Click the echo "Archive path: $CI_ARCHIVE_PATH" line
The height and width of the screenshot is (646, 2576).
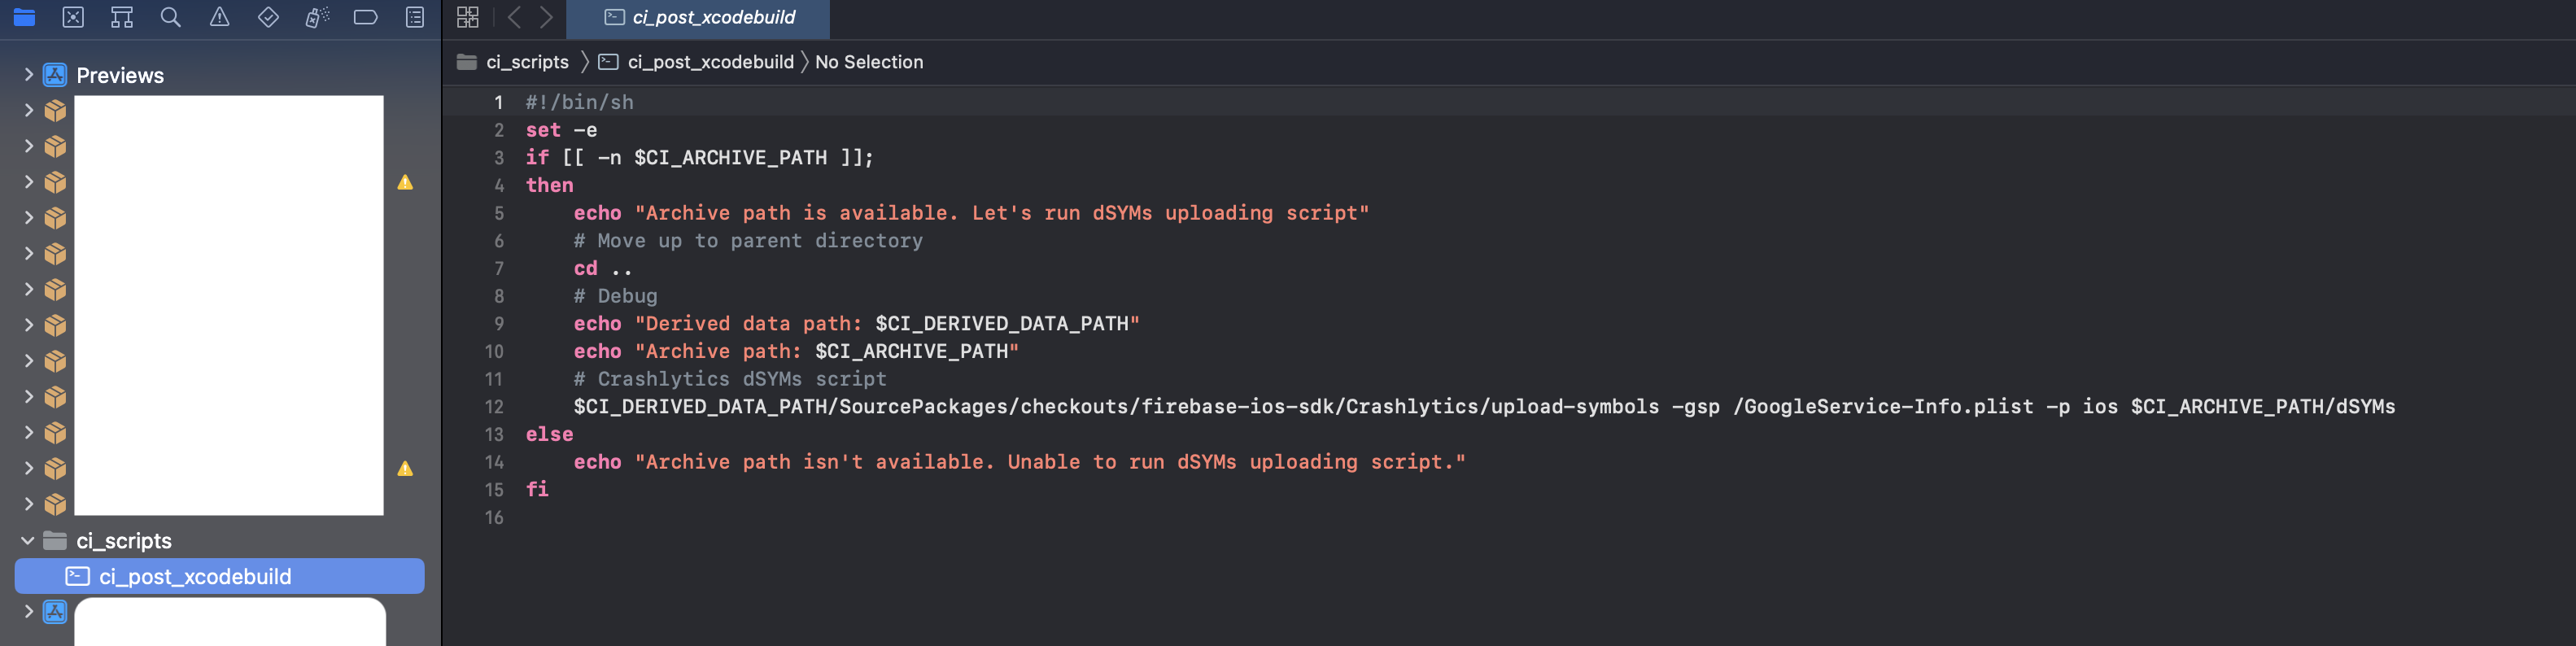[x=796, y=351]
